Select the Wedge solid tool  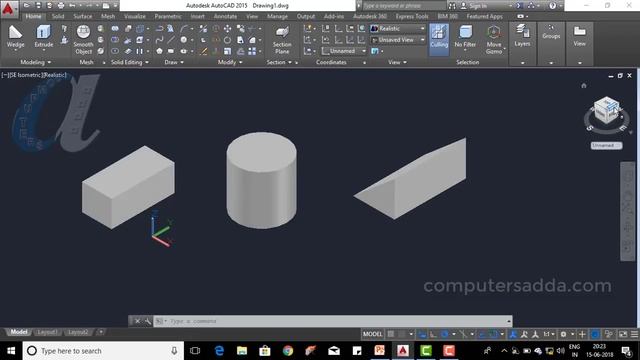point(16,37)
